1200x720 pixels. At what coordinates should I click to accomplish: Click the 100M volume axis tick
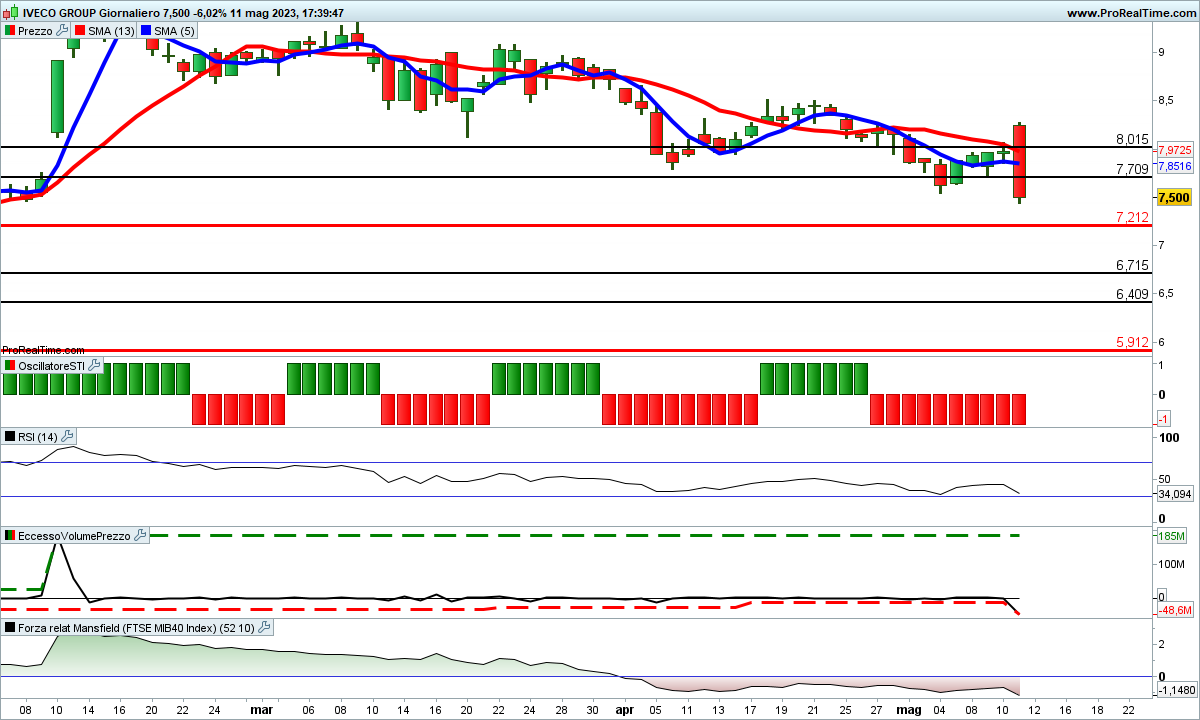point(1171,565)
